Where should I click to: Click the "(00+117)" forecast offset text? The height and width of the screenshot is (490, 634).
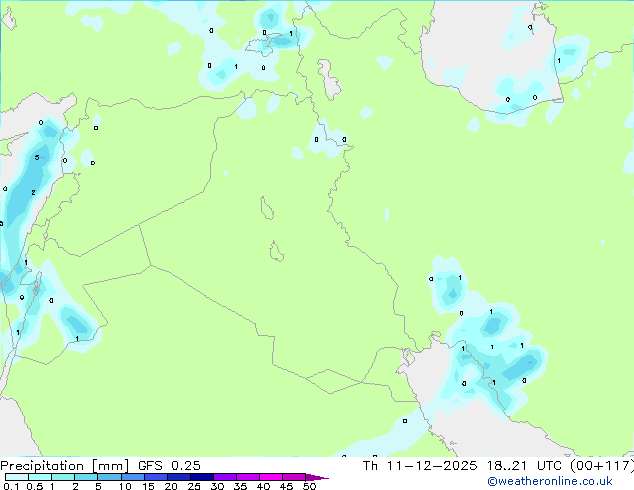click(602, 466)
